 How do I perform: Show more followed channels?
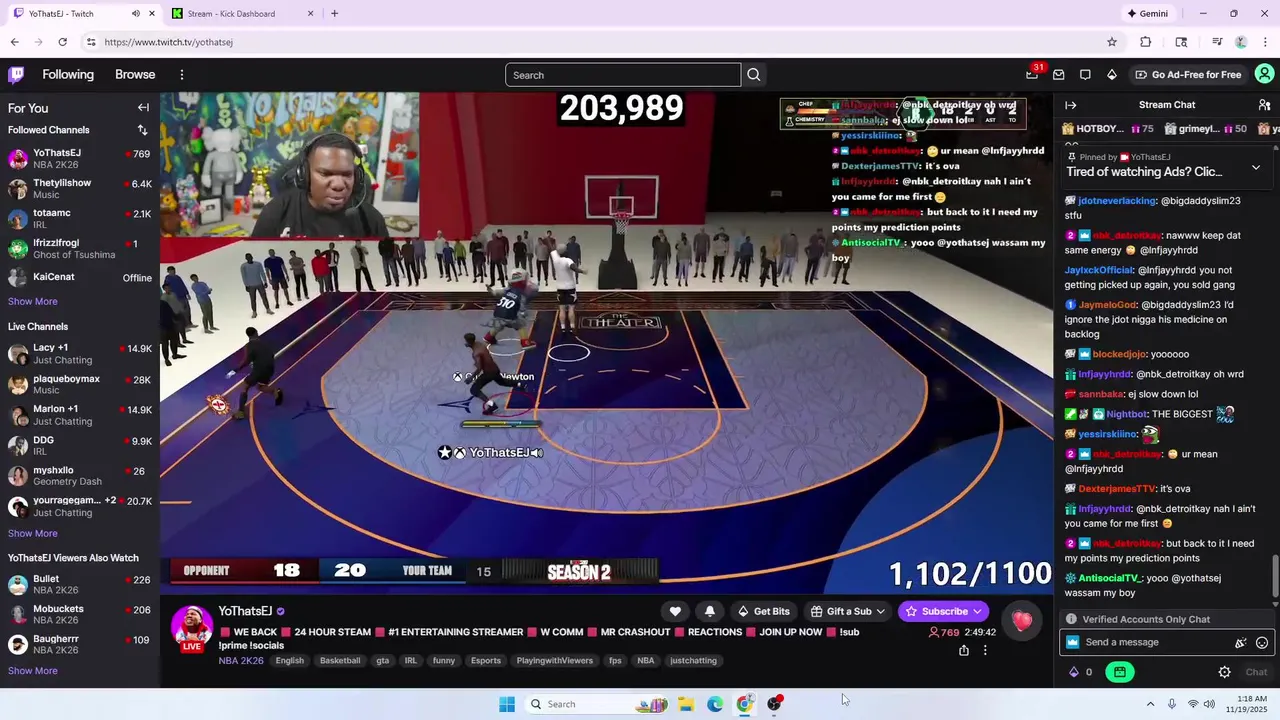point(33,301)
